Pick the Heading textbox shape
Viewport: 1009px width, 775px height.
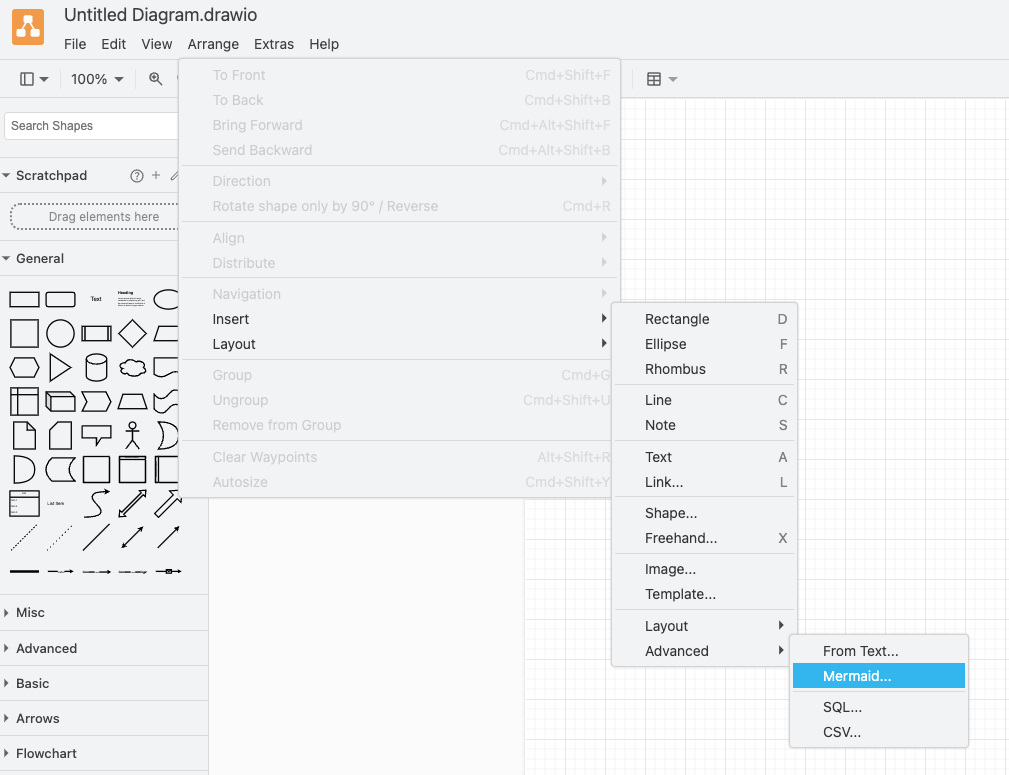131,299
